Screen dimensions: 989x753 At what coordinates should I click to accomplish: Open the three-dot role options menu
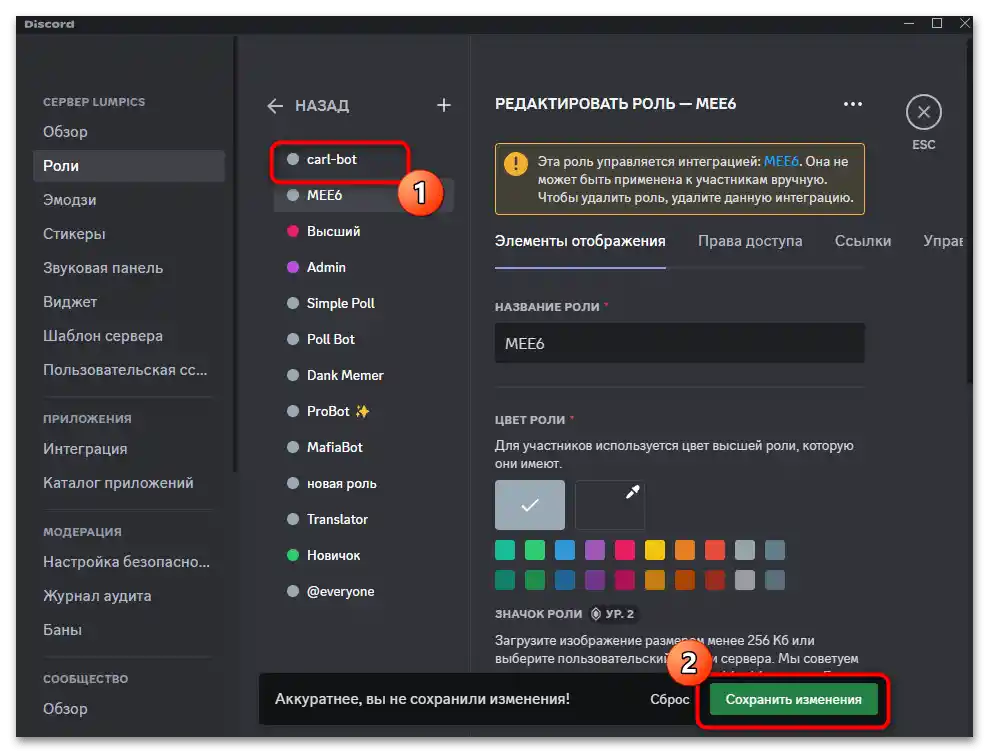(852, 103)
